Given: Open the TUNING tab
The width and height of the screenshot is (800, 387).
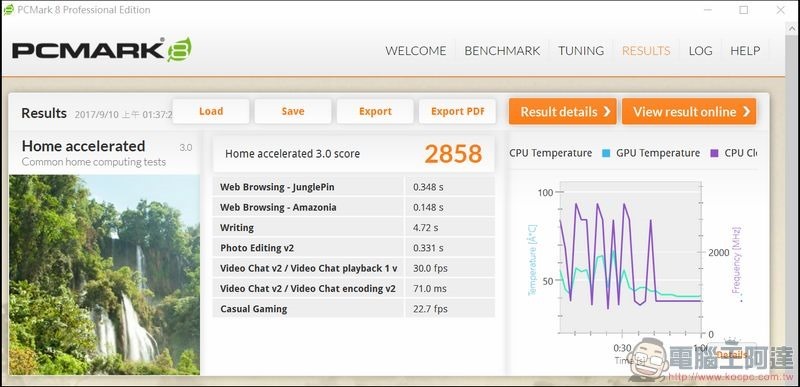Looking at the screenshot, I should (x=581, y=50).
